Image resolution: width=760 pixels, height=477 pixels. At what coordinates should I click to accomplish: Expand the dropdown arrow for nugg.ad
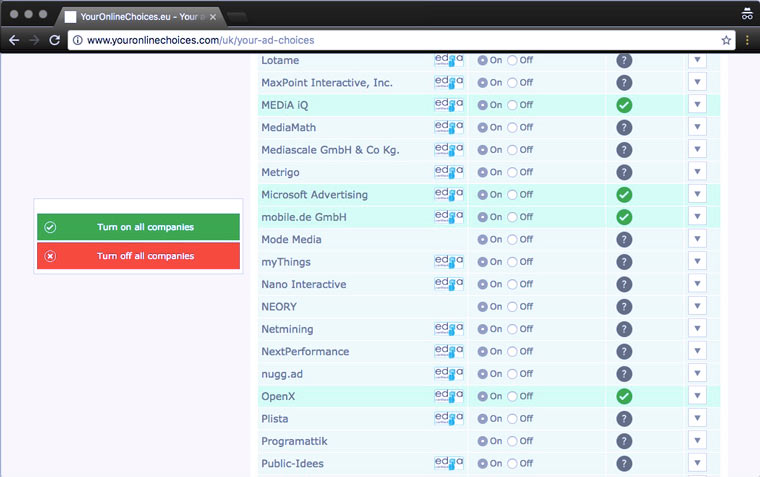pos(697,373)
